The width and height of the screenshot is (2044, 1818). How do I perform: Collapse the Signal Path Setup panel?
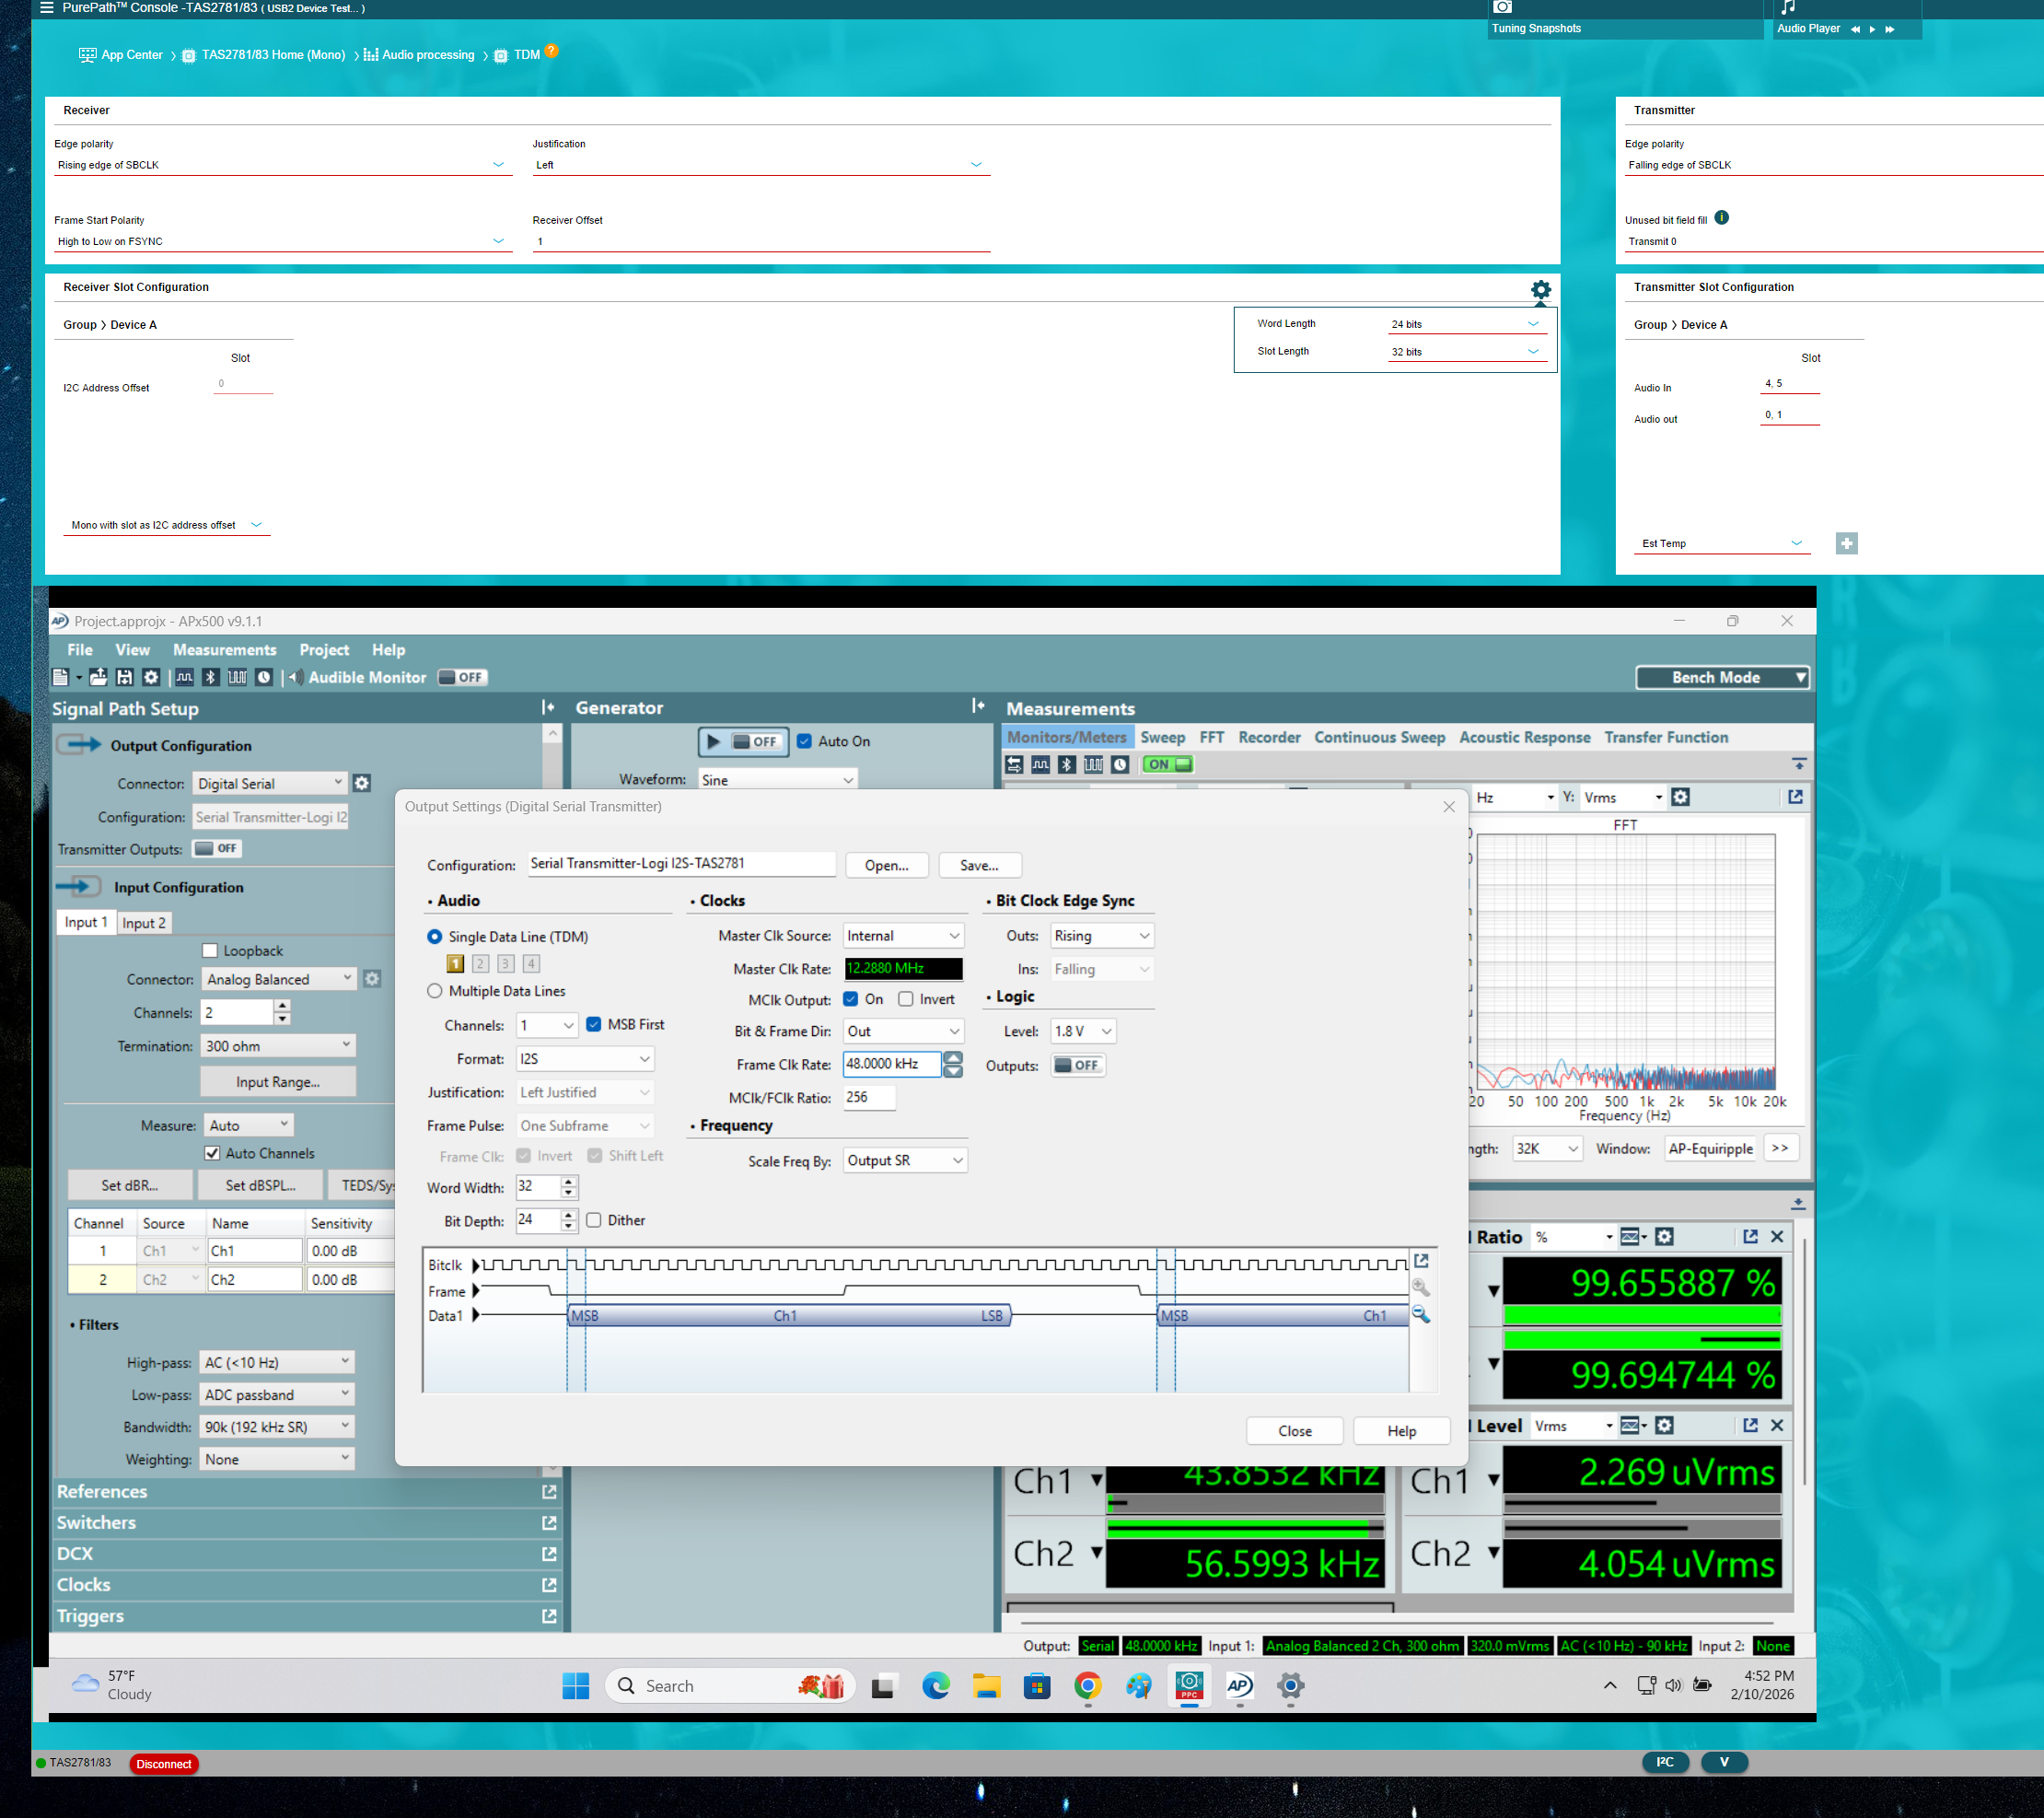[548, 707]
